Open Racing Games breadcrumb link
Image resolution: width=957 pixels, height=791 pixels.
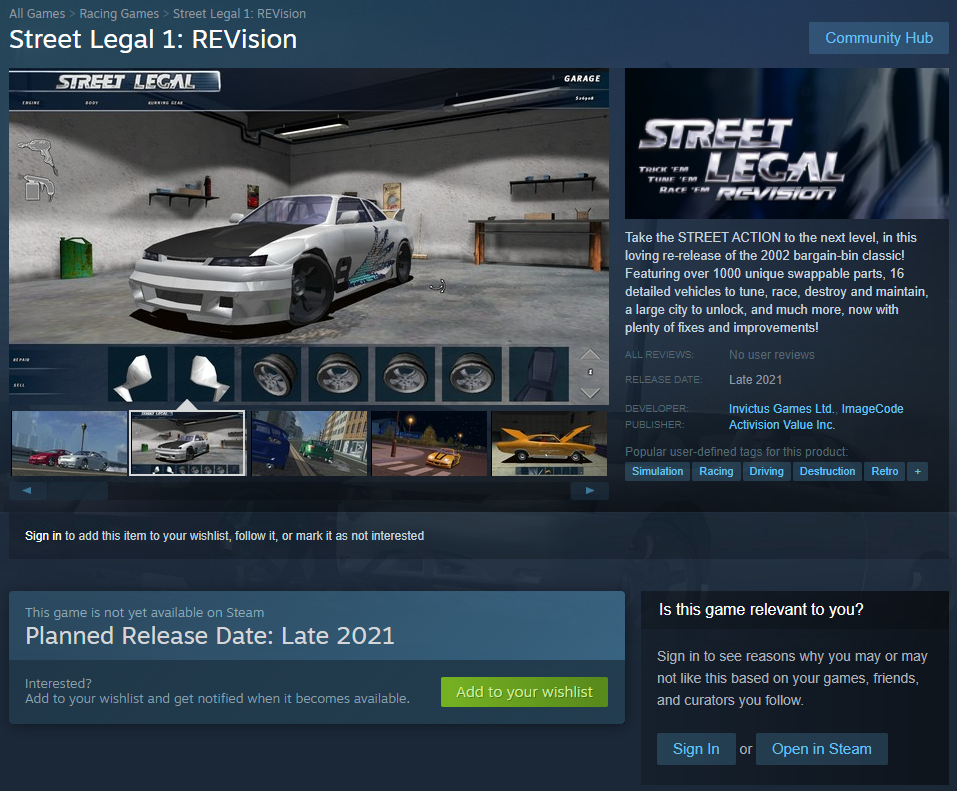pyautogui.click(x=119, y=13)
